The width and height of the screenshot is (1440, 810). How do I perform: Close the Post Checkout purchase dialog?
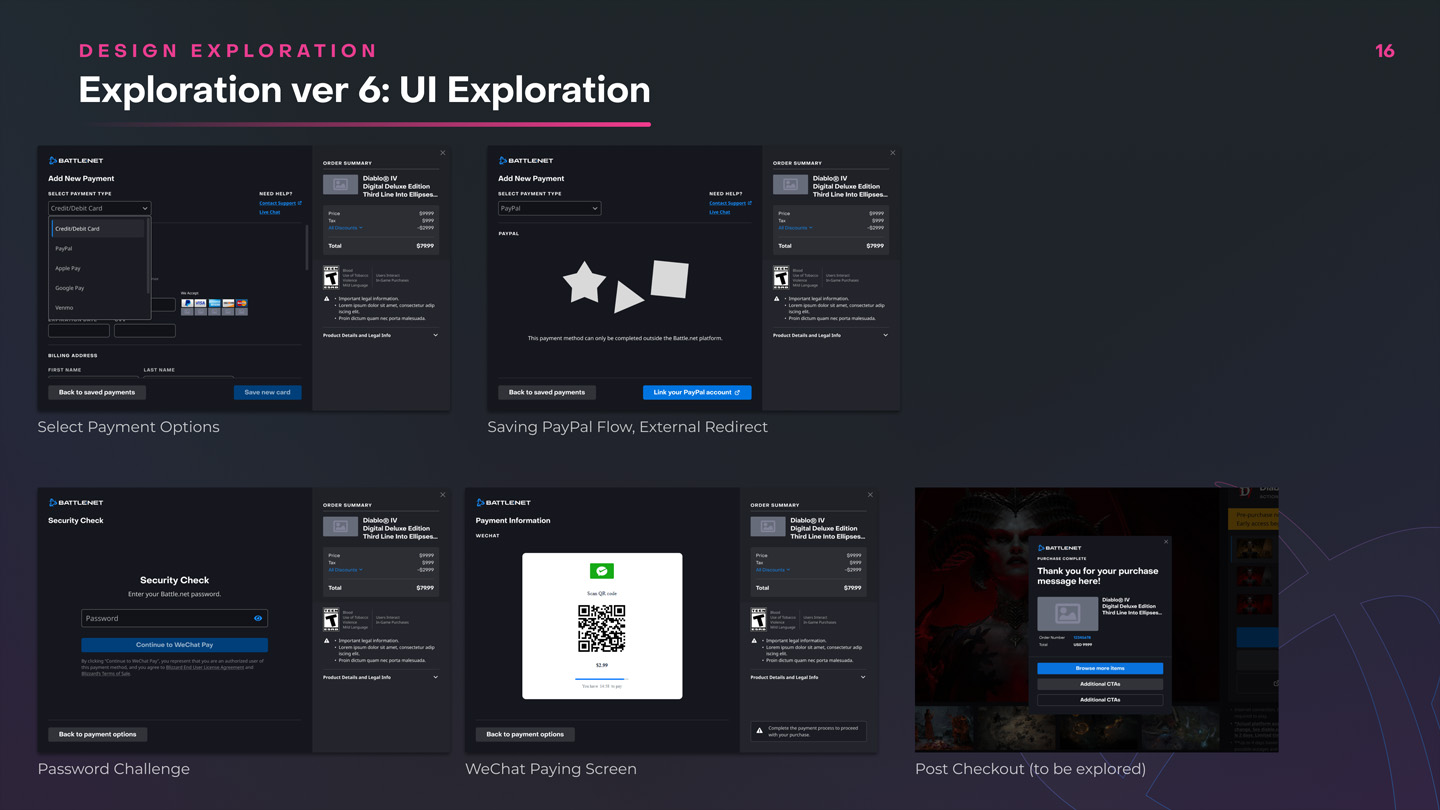(1166, 542)
